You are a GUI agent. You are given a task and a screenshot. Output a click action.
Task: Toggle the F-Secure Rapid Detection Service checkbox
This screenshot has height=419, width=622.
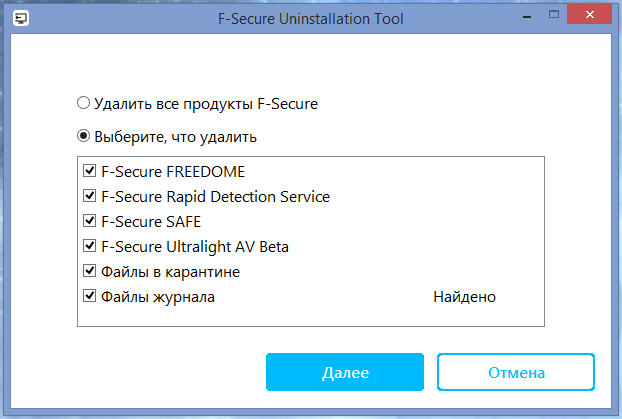pyautogui.click(x=90, y=196)
